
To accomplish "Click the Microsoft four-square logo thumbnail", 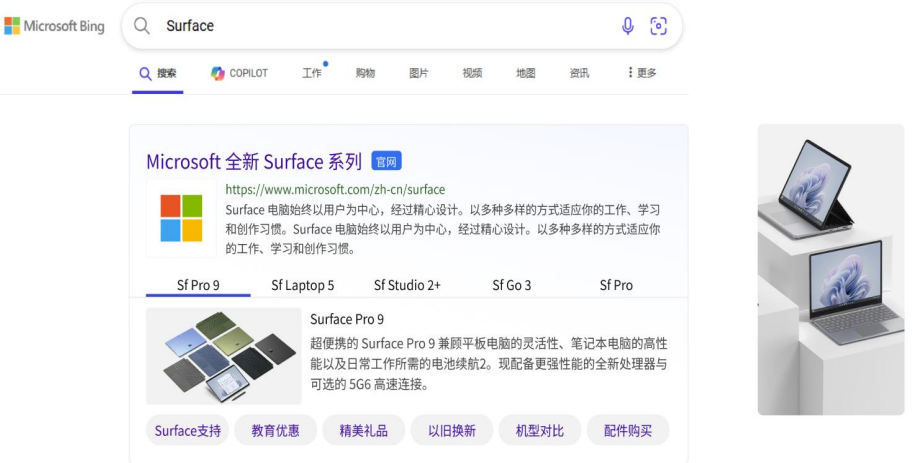I will pos(182,219).
